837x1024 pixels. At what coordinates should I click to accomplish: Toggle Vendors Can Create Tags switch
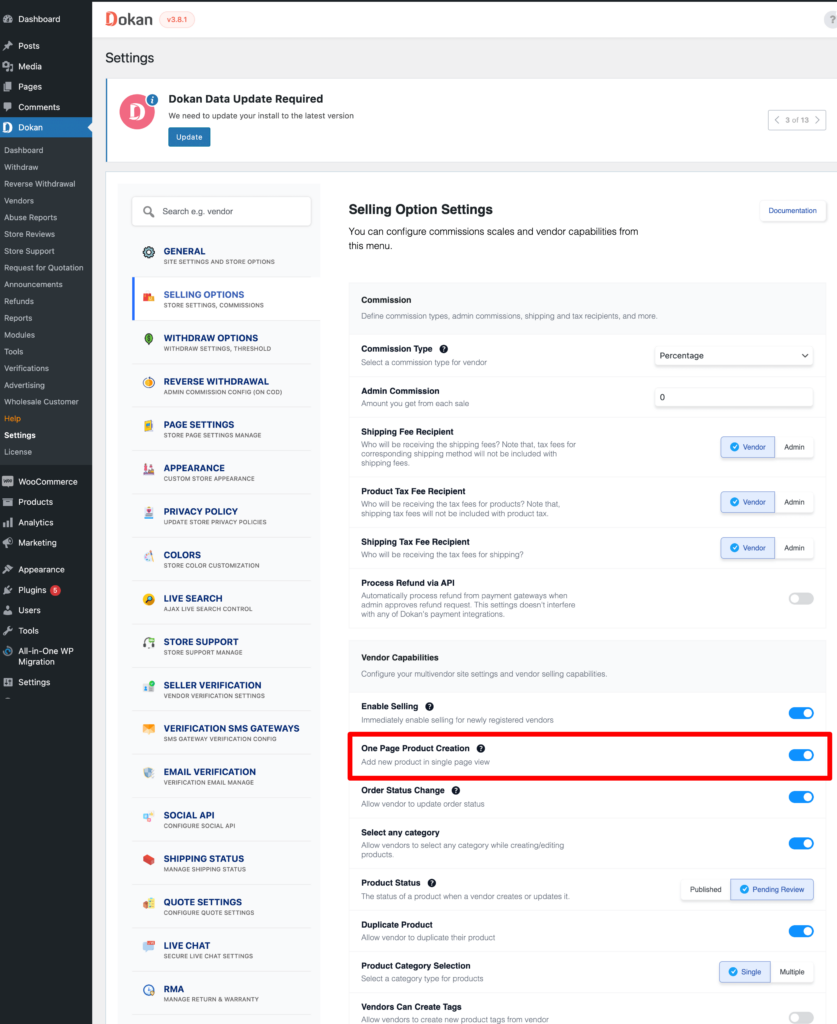tap(801, 1017)
